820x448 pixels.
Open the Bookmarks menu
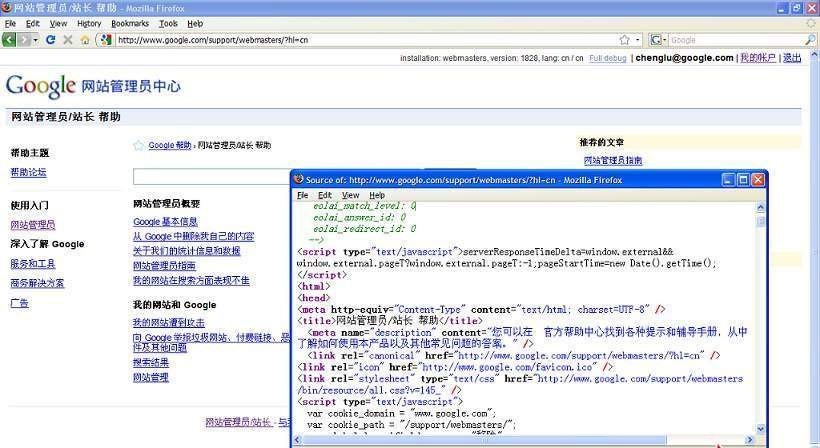tap(130, 24)
